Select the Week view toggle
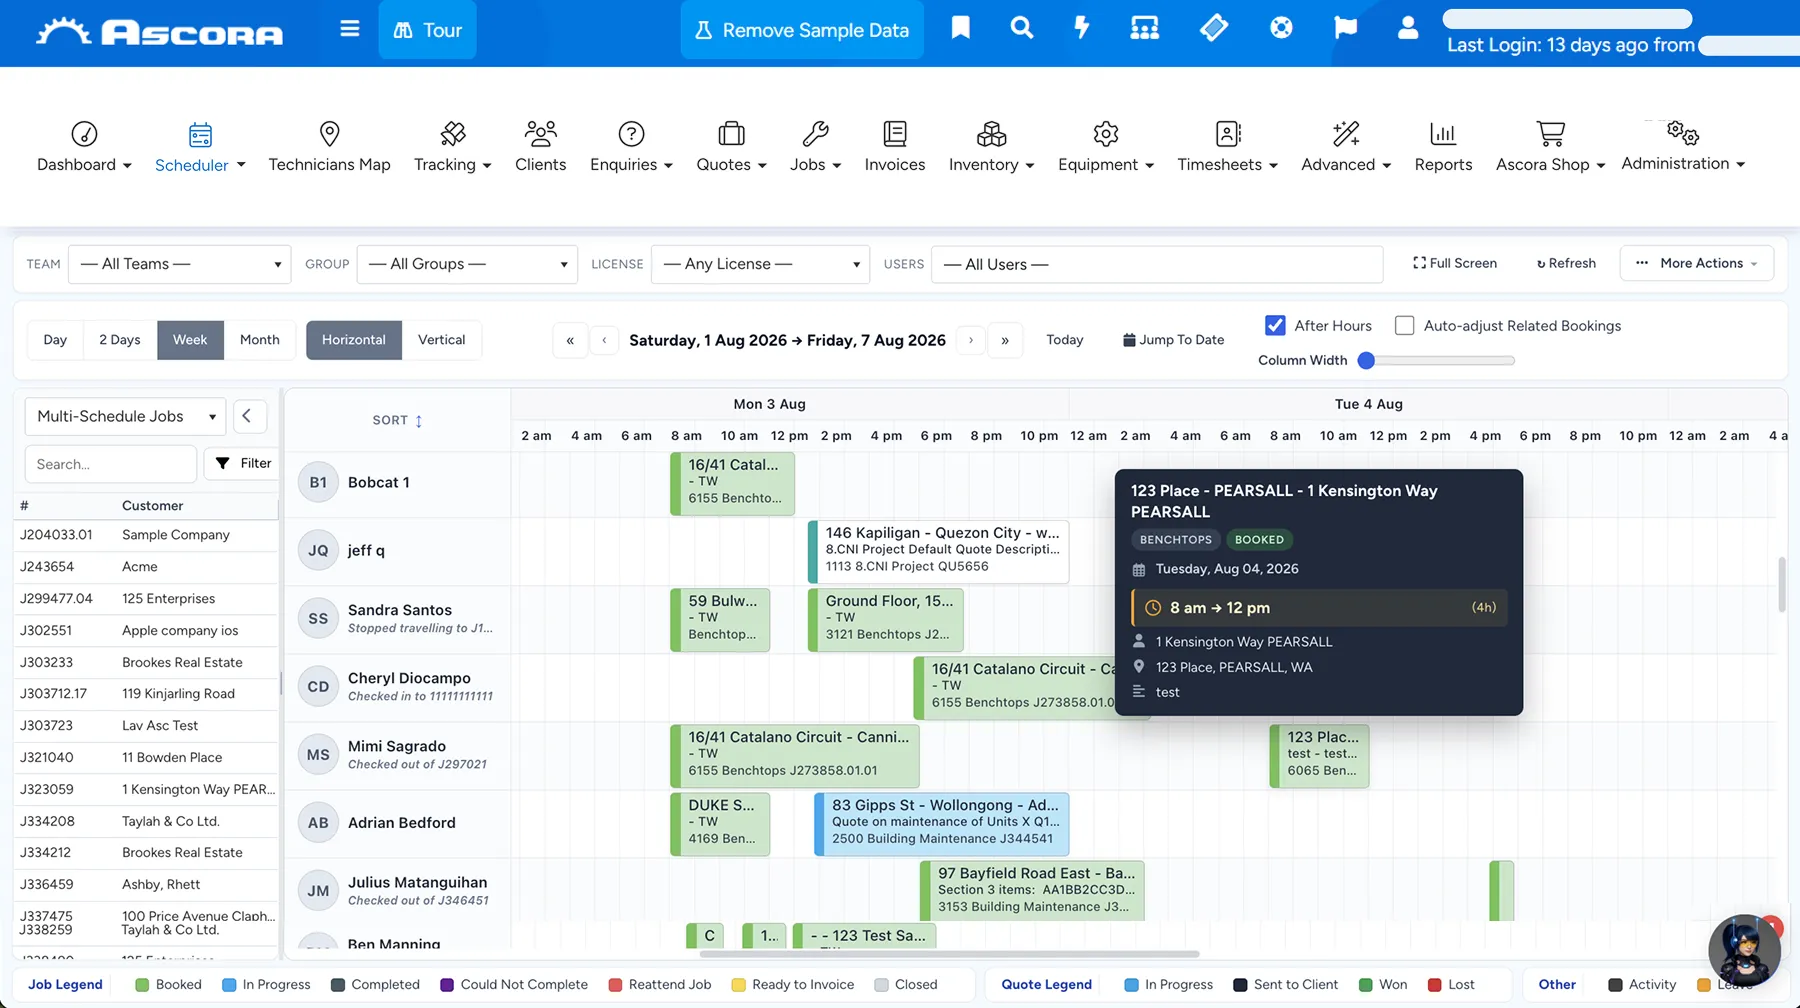 190,340
